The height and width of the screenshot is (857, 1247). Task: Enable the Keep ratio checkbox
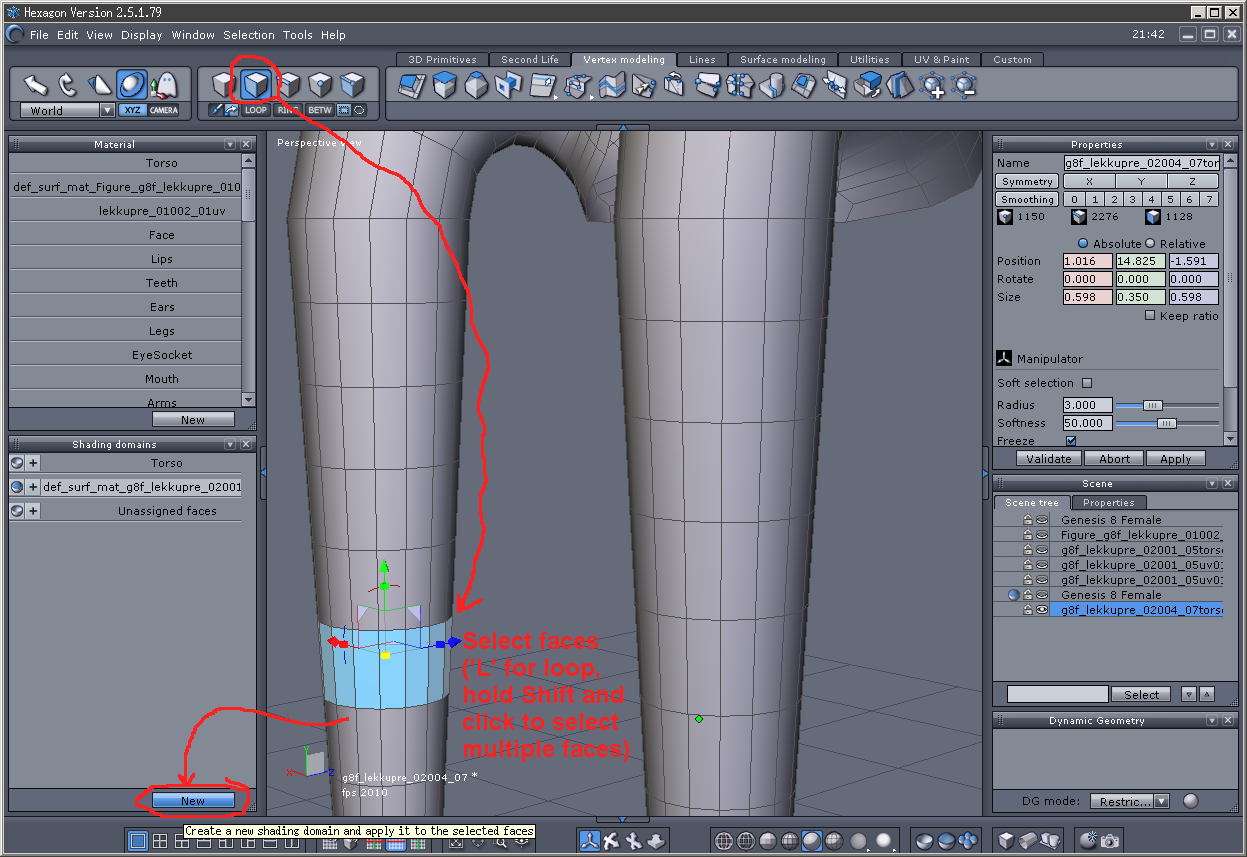point(1150,316)
